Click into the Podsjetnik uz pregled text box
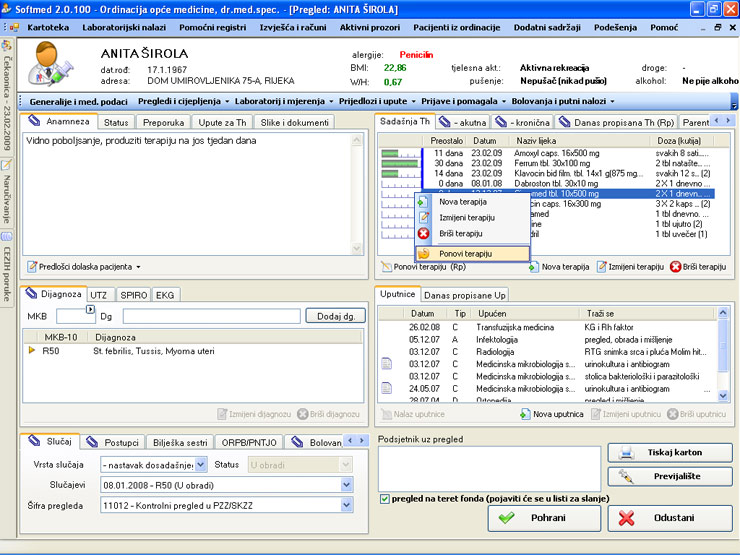The width and height of the screenshot is (740, 555). click(488, 468)
